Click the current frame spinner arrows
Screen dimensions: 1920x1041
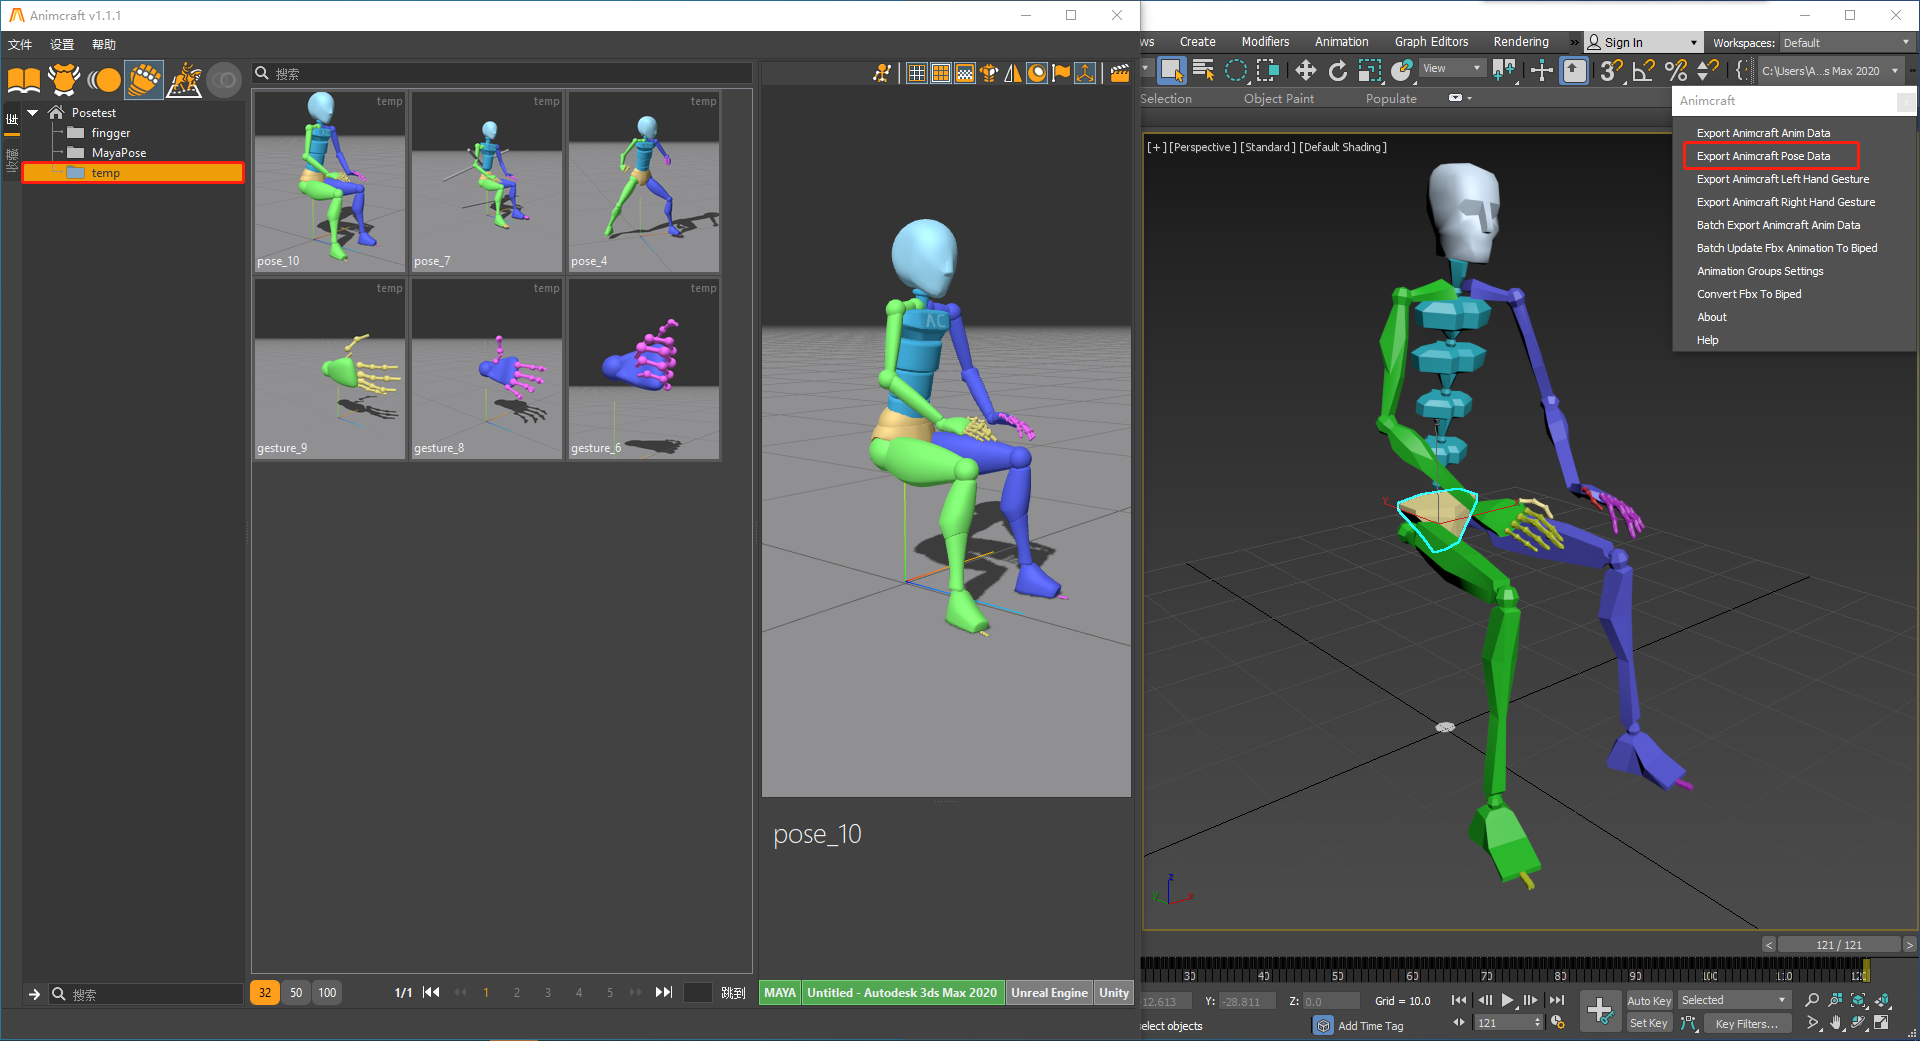[1538, 1023]
